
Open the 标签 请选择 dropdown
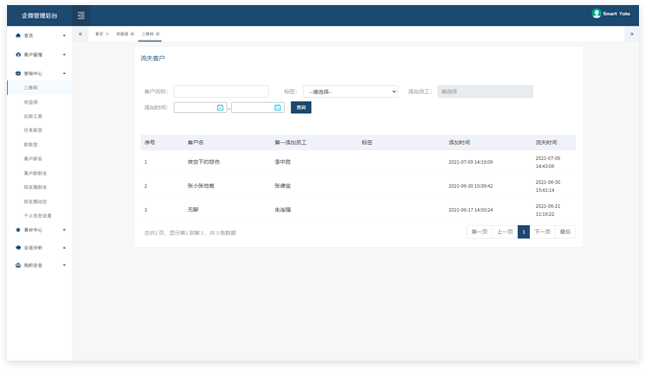(x=351, y=91)
